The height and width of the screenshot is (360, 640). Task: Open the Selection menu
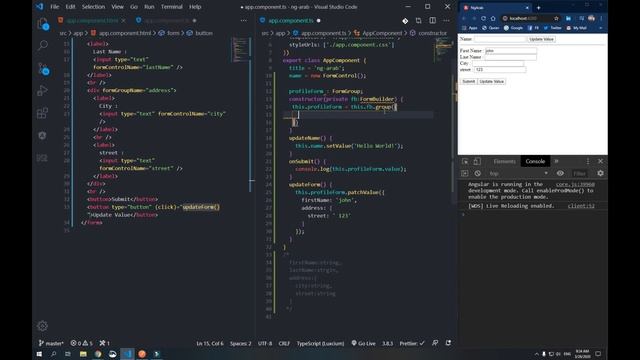pos(93,7)
